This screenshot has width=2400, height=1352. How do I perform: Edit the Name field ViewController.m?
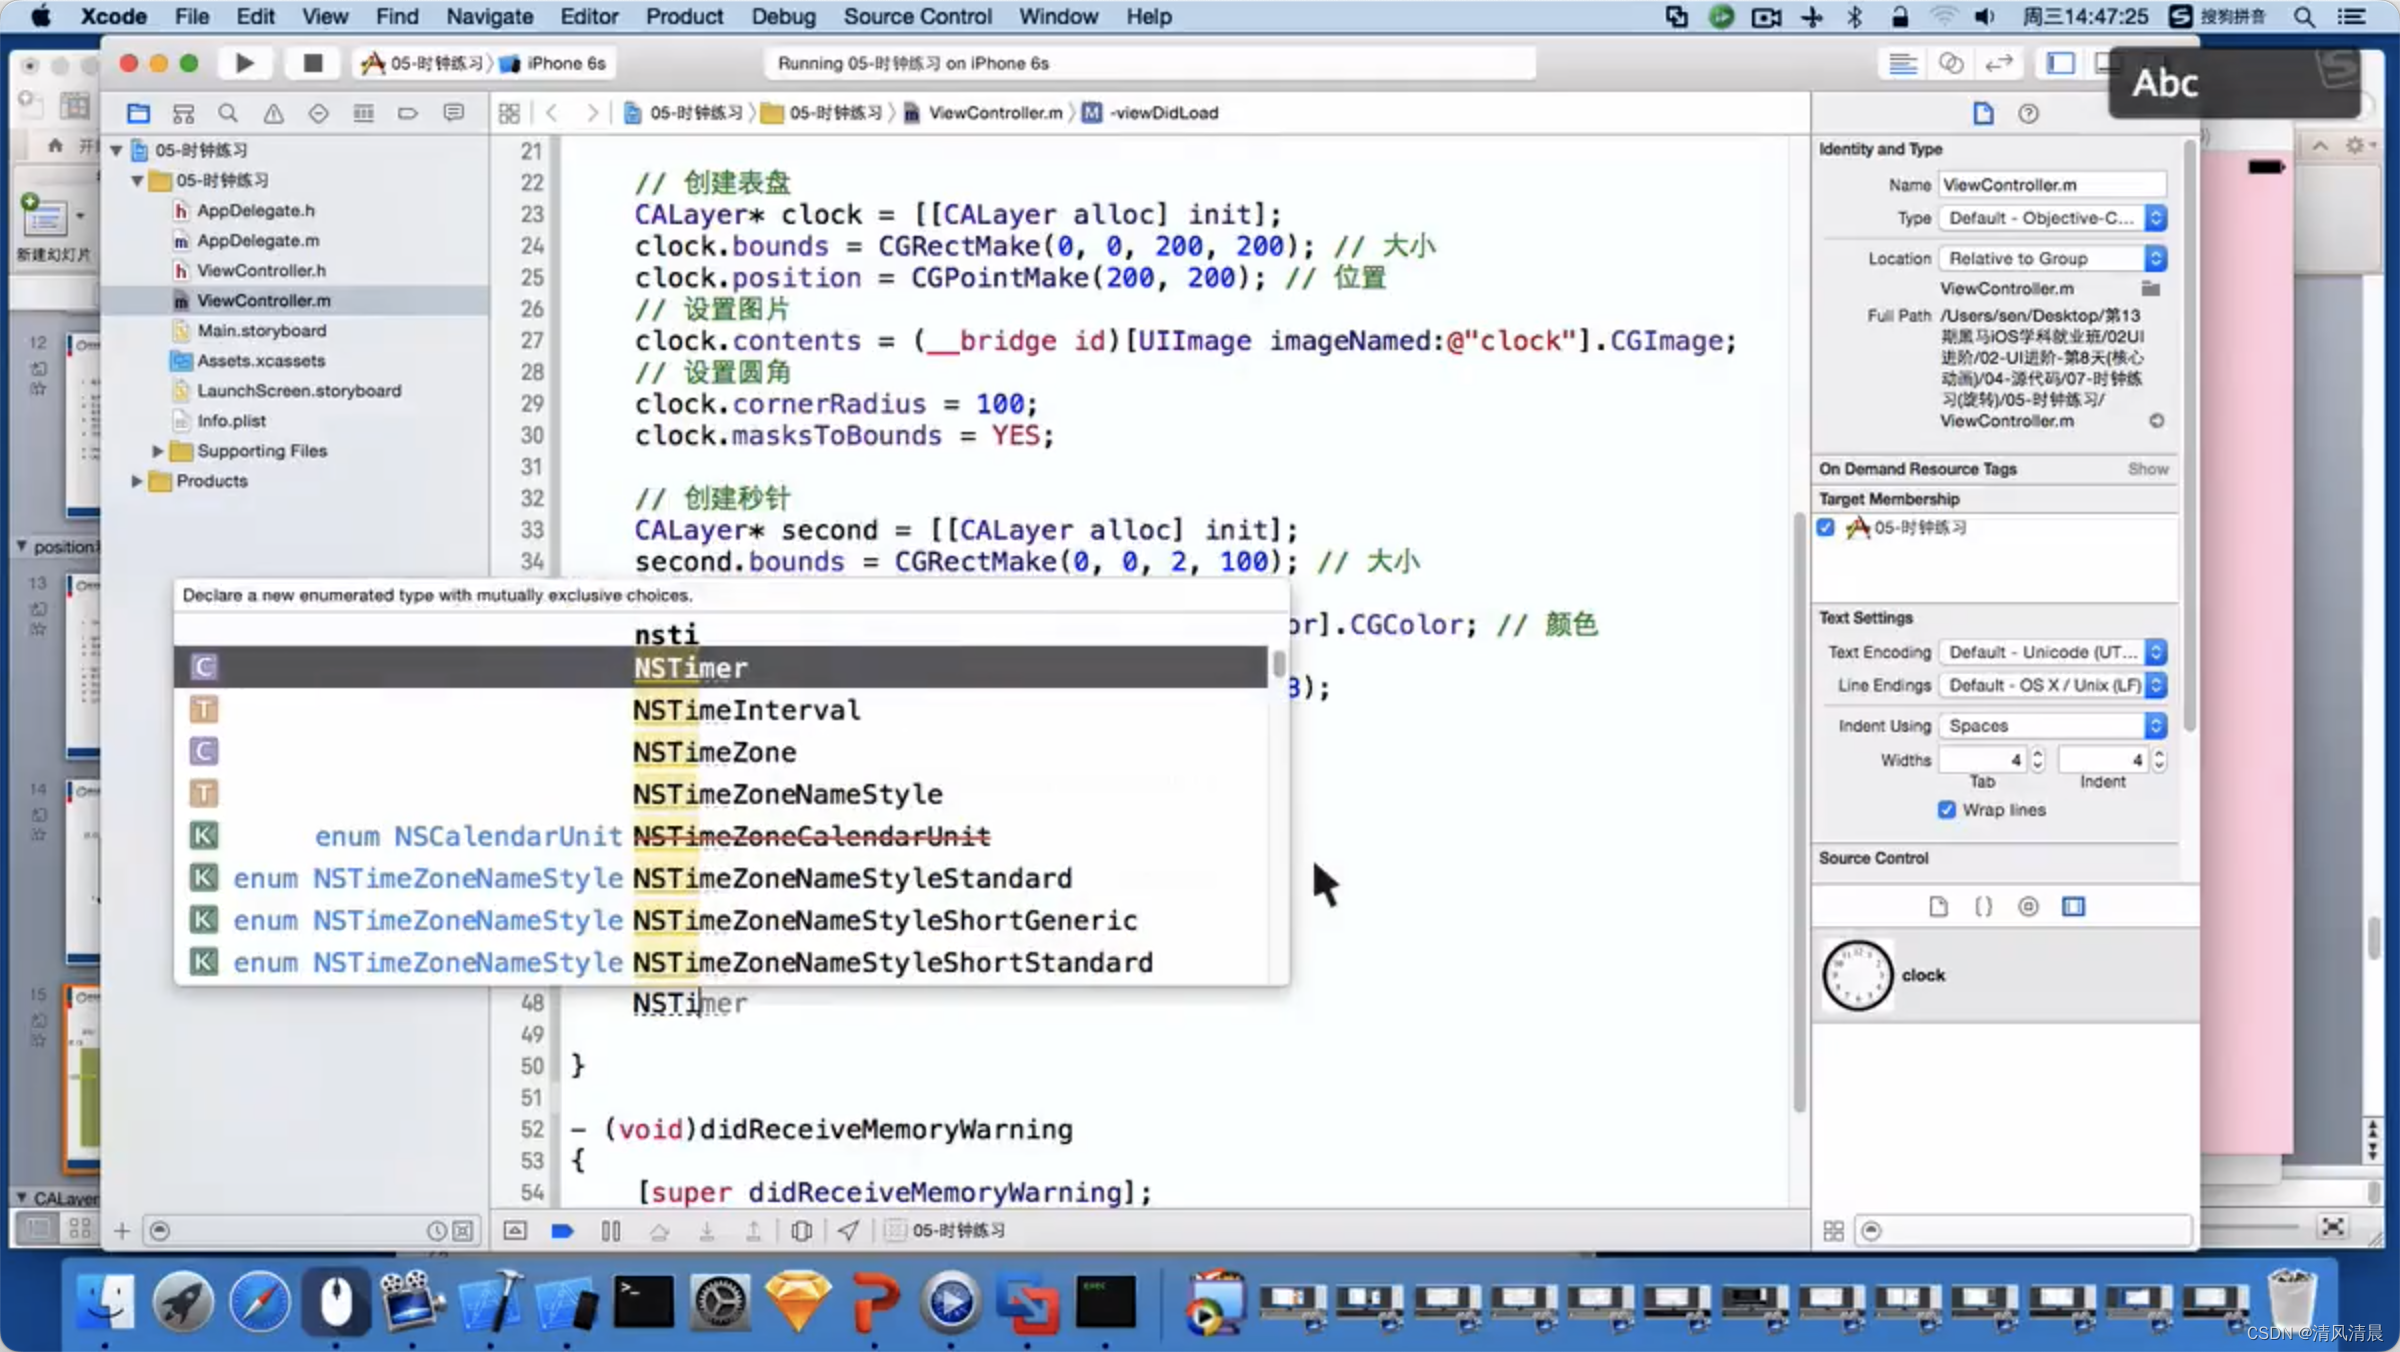point(2052,184)
